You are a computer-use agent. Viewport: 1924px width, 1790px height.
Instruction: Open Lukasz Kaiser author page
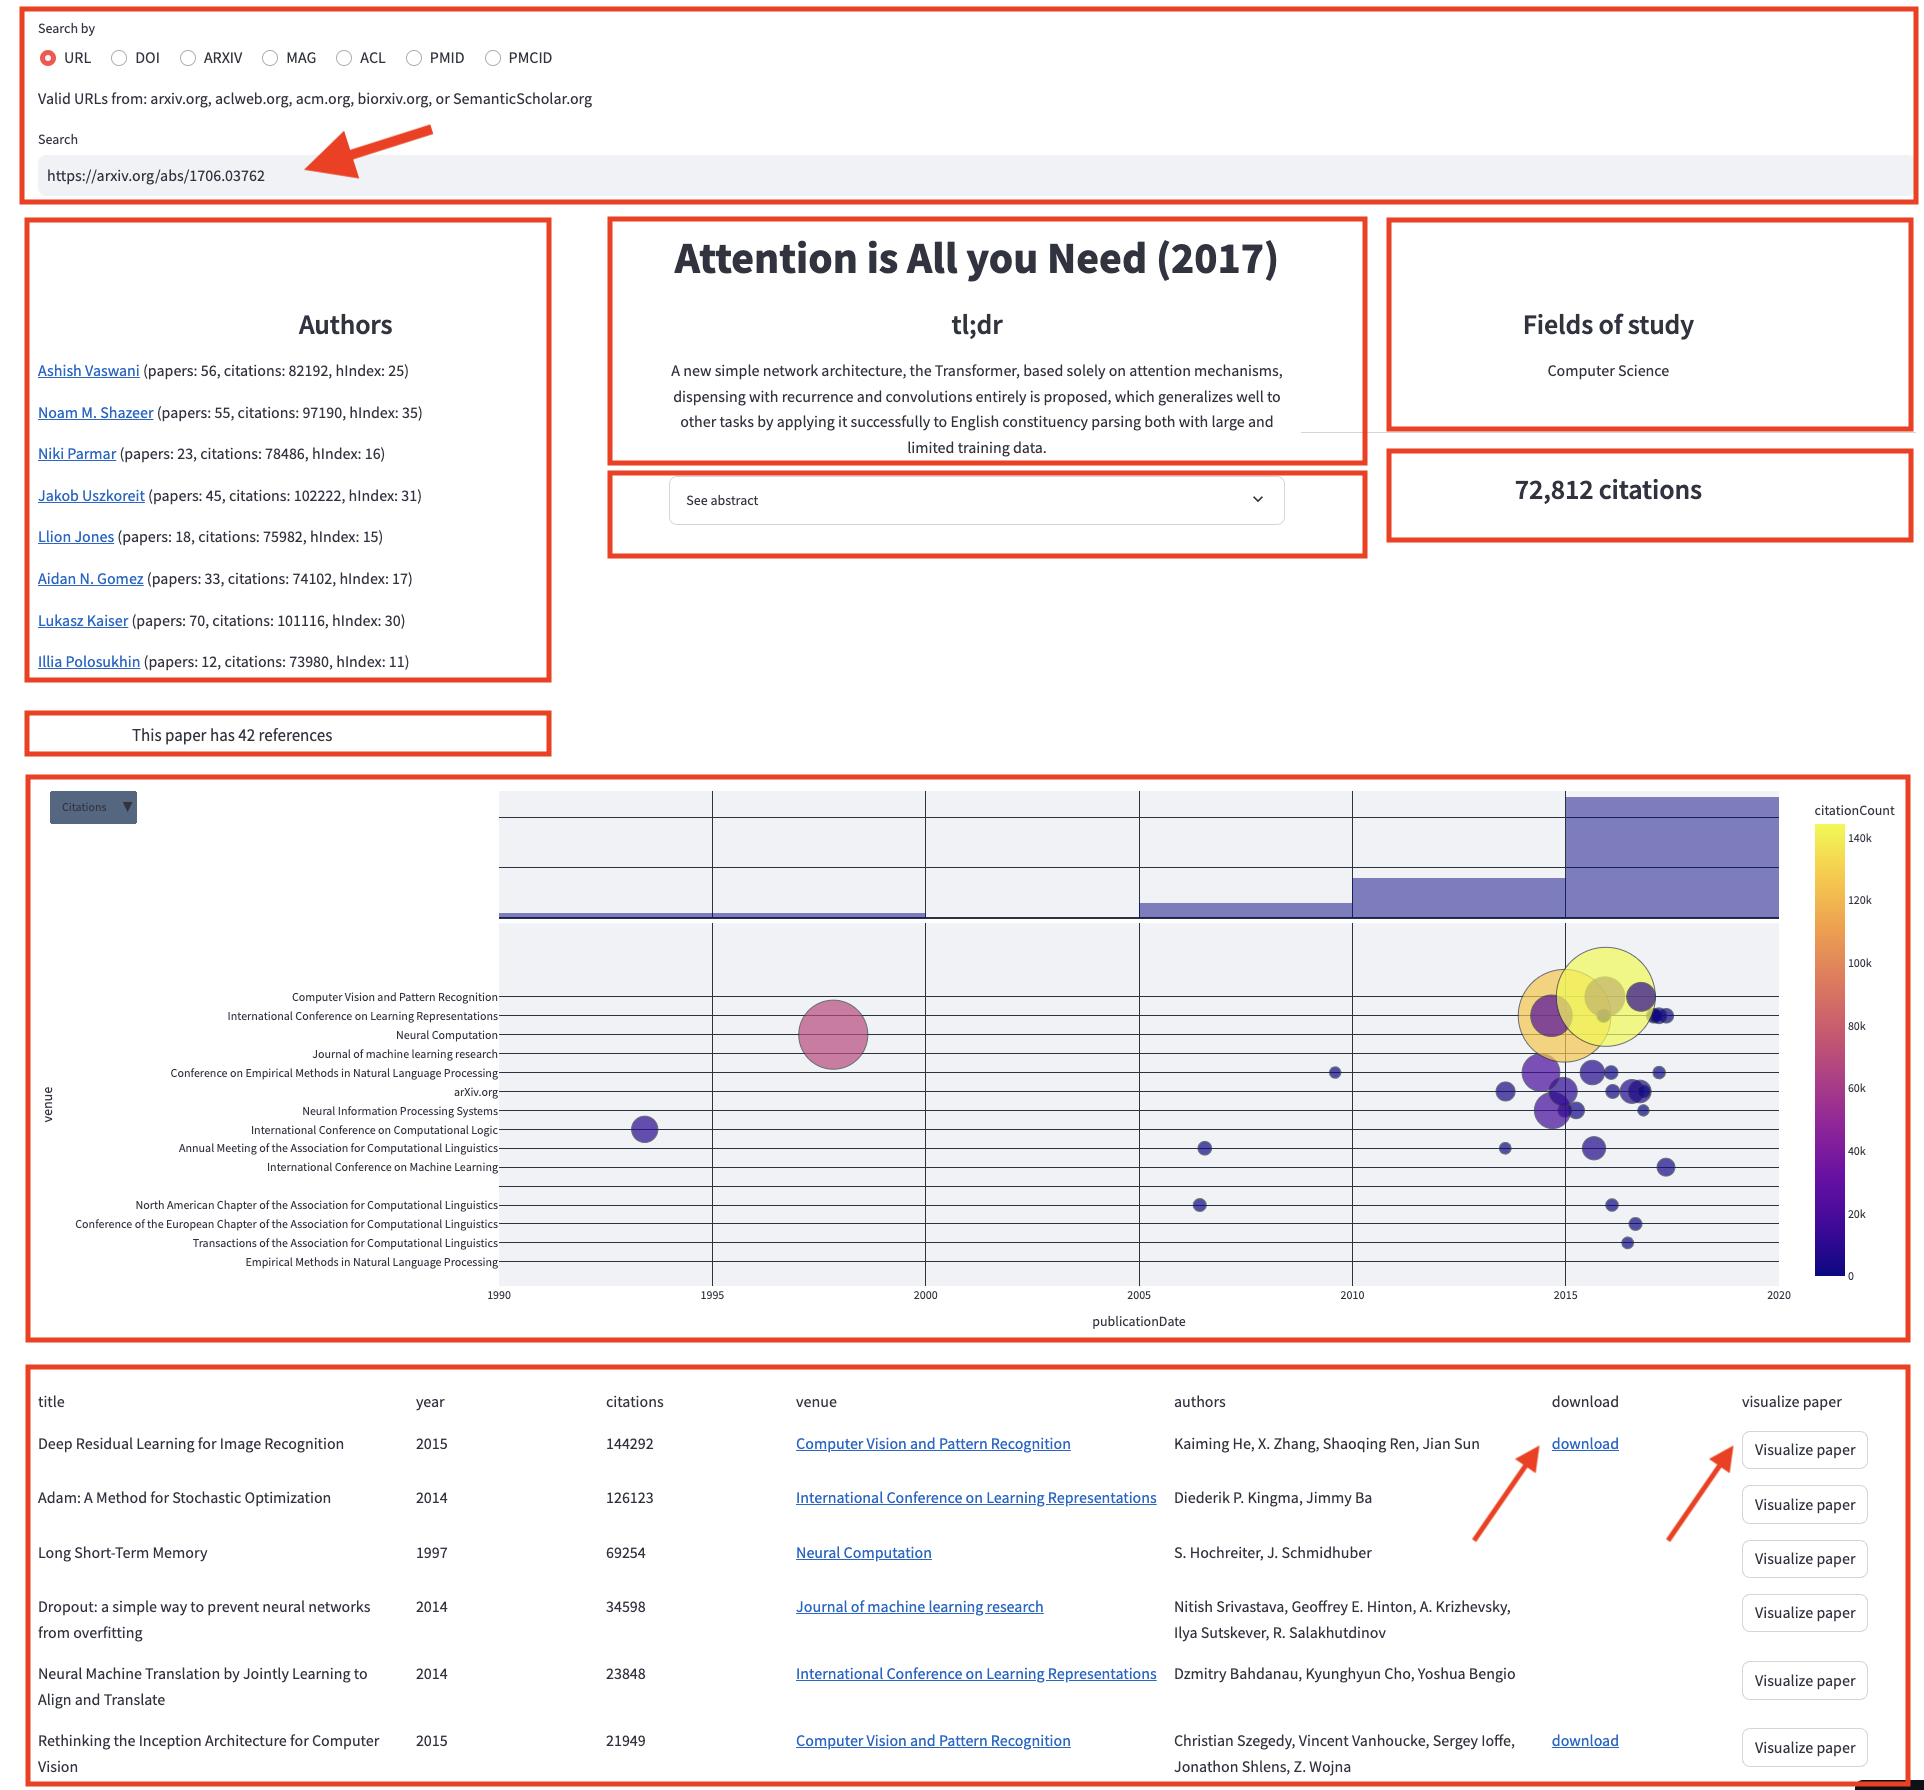pyautogui.click(x=83, y=621)
